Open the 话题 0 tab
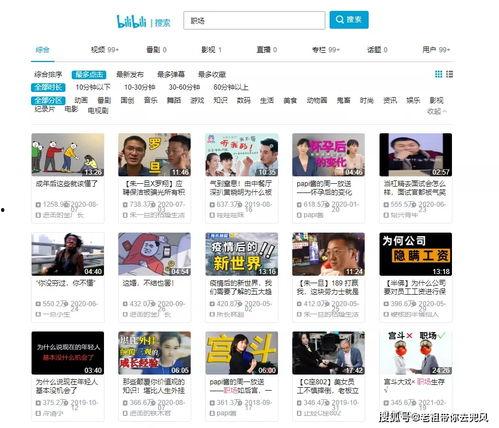Image resolution: width=499 pixels, height=428 pixels. (x=377, y=50)
